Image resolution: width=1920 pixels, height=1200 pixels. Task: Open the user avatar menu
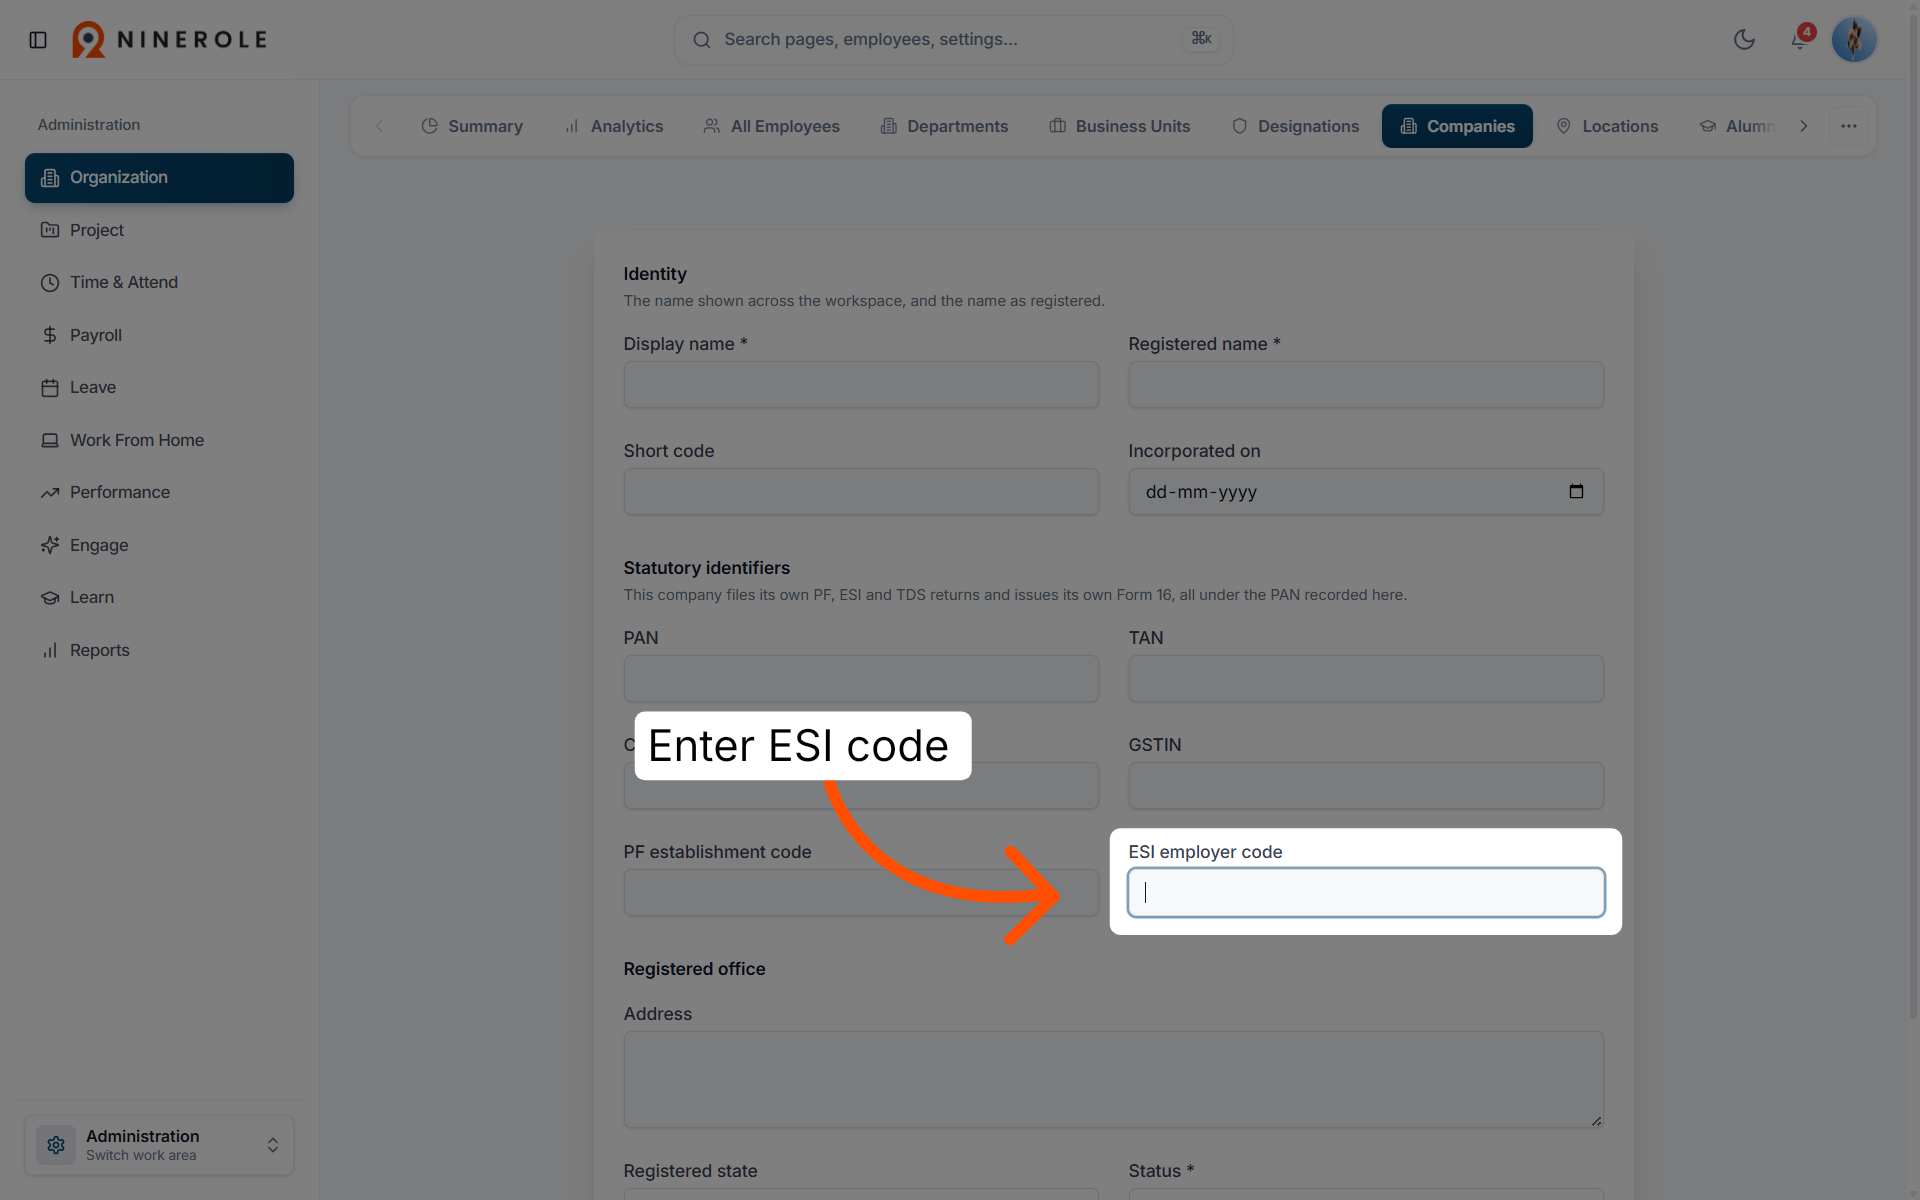click(1854, 40)
